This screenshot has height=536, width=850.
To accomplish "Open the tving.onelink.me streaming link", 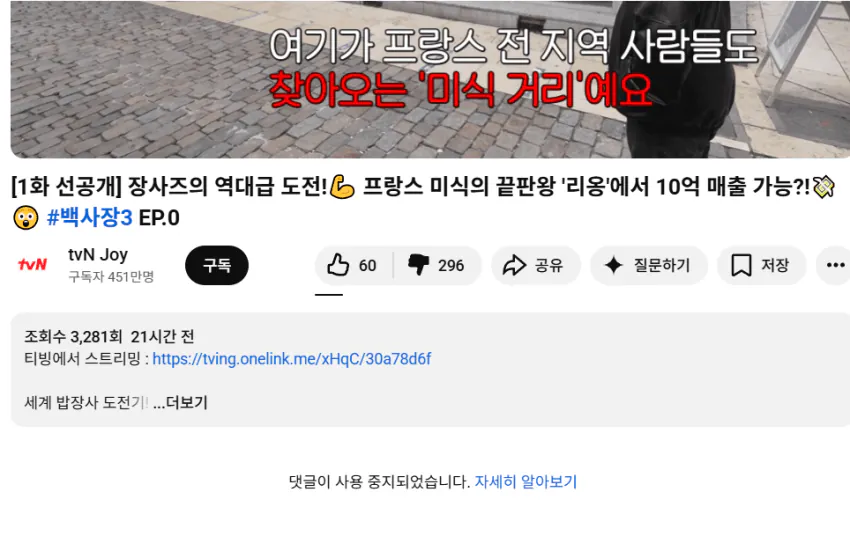I will (x=292, y=359).
